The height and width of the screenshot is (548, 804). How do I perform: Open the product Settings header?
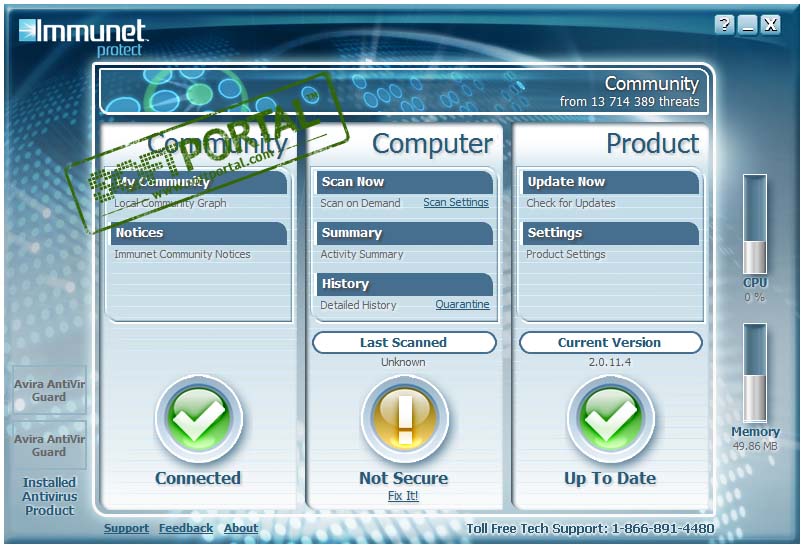[x=611, y=233]
